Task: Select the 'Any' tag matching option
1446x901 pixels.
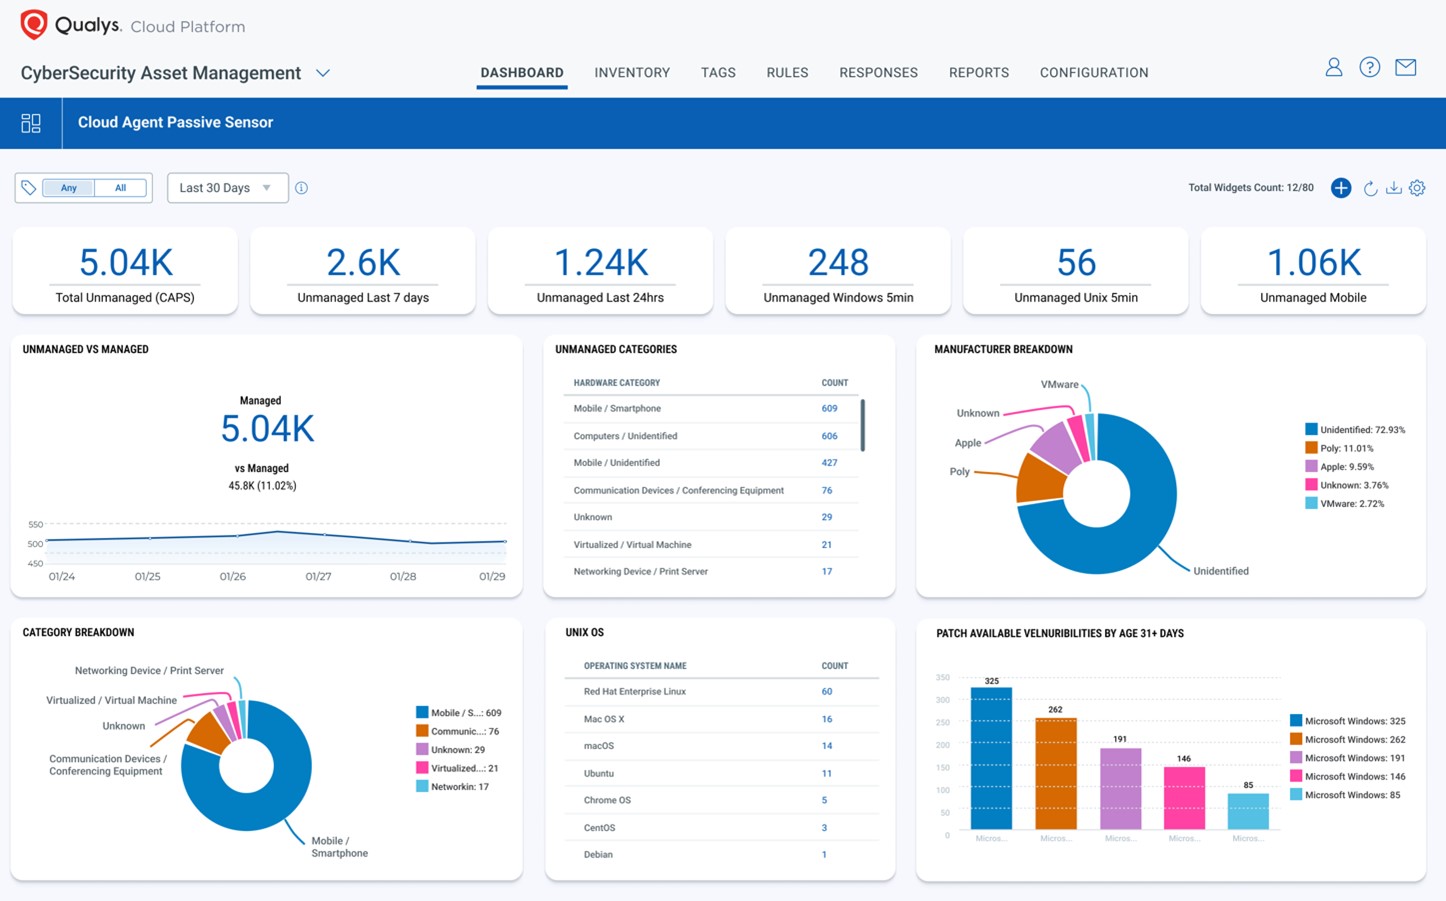Action: [67, 187]
